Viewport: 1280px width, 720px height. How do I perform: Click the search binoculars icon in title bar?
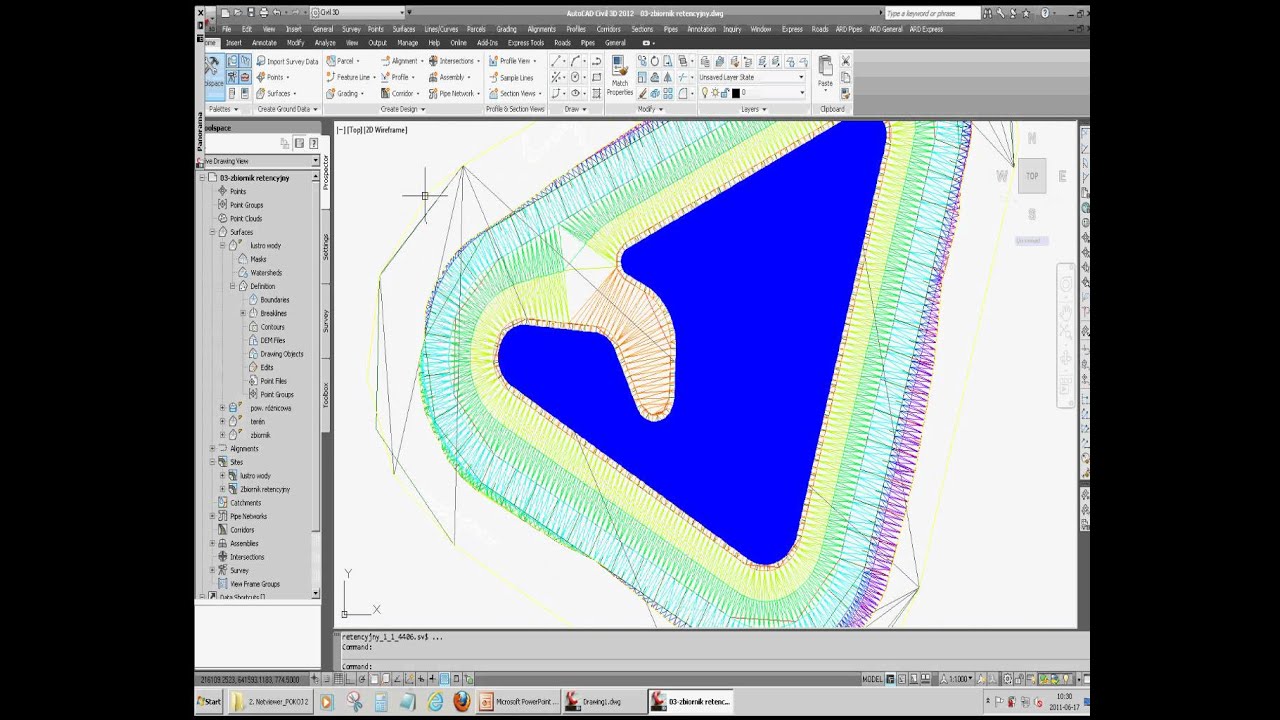(987, 13)
